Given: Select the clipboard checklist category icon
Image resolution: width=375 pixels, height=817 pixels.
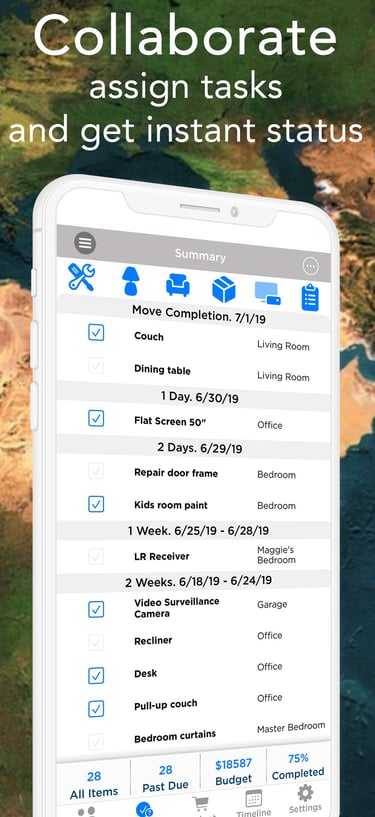Looking at the screenshot, I should (310, 298).
